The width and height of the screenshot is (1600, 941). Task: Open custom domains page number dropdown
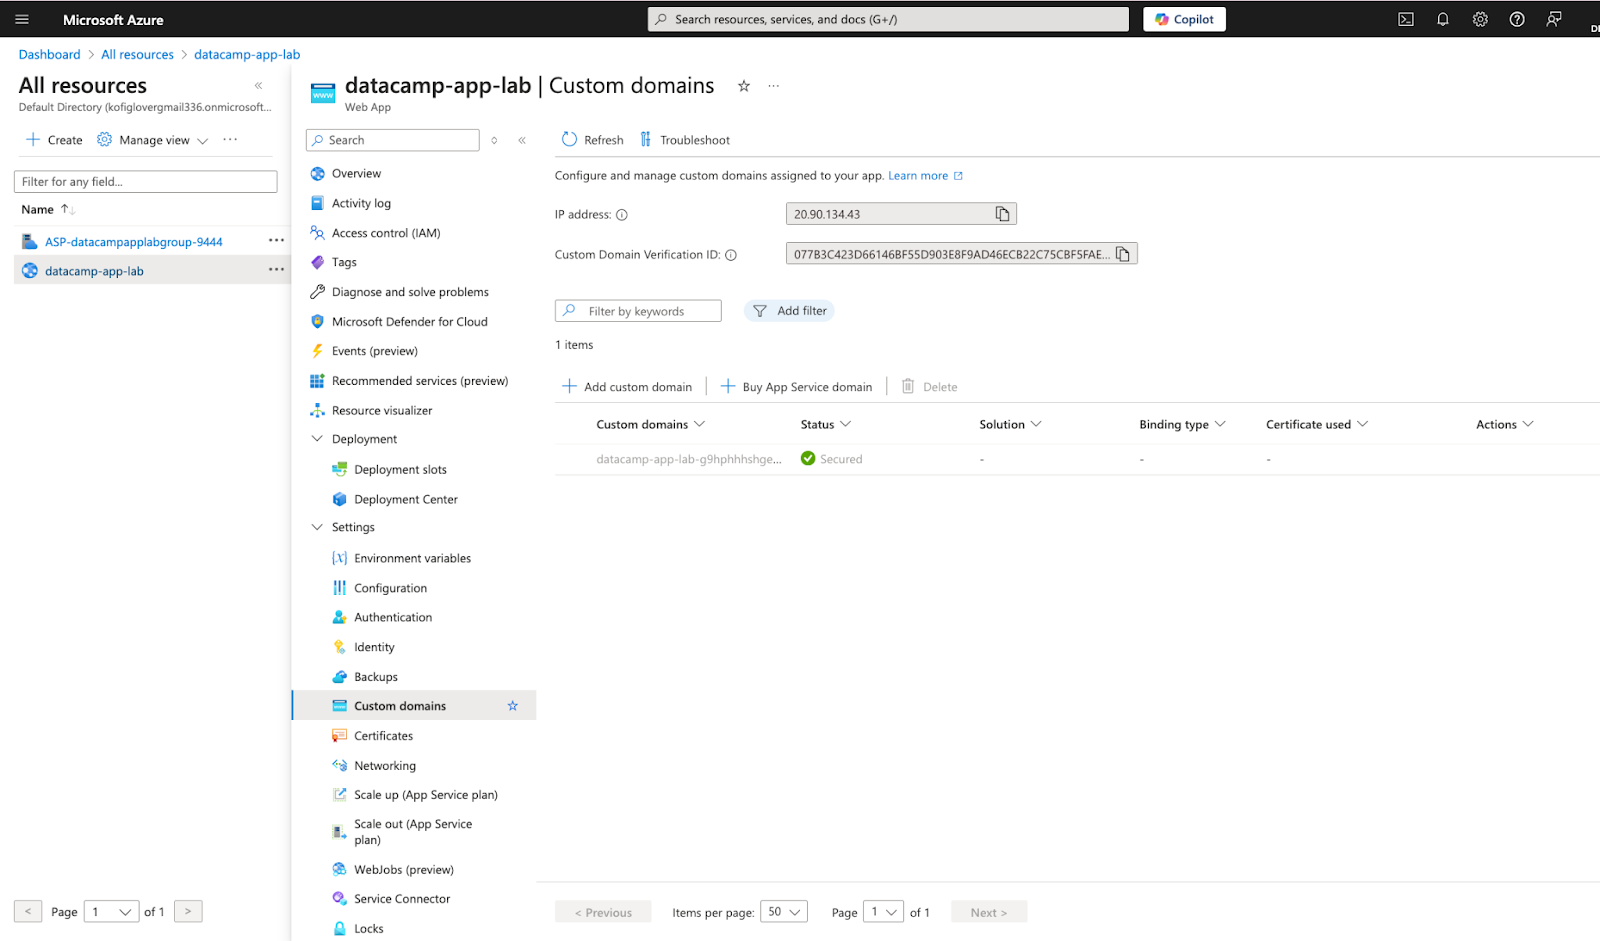[883, 912]
